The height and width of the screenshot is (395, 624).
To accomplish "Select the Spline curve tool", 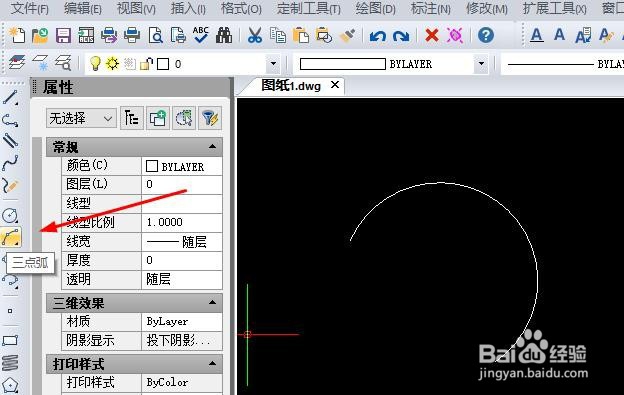I will click(x=10, y=163).
